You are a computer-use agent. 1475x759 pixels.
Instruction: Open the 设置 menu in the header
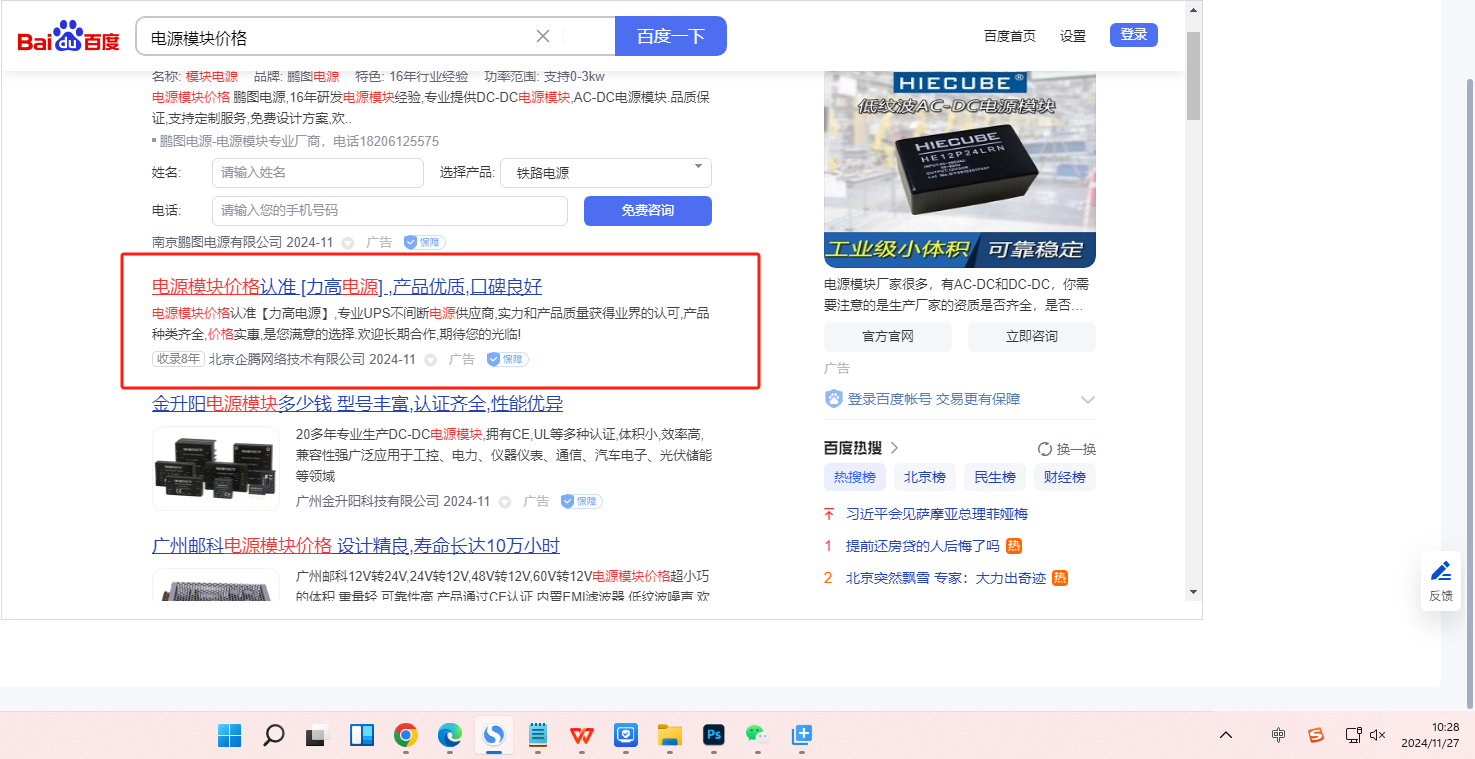1073,36
